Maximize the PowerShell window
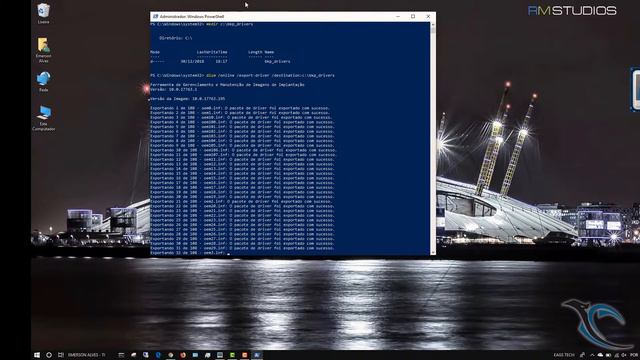This screenshot has width=640, height=360. pyautogui.click(x=413, y=16)
